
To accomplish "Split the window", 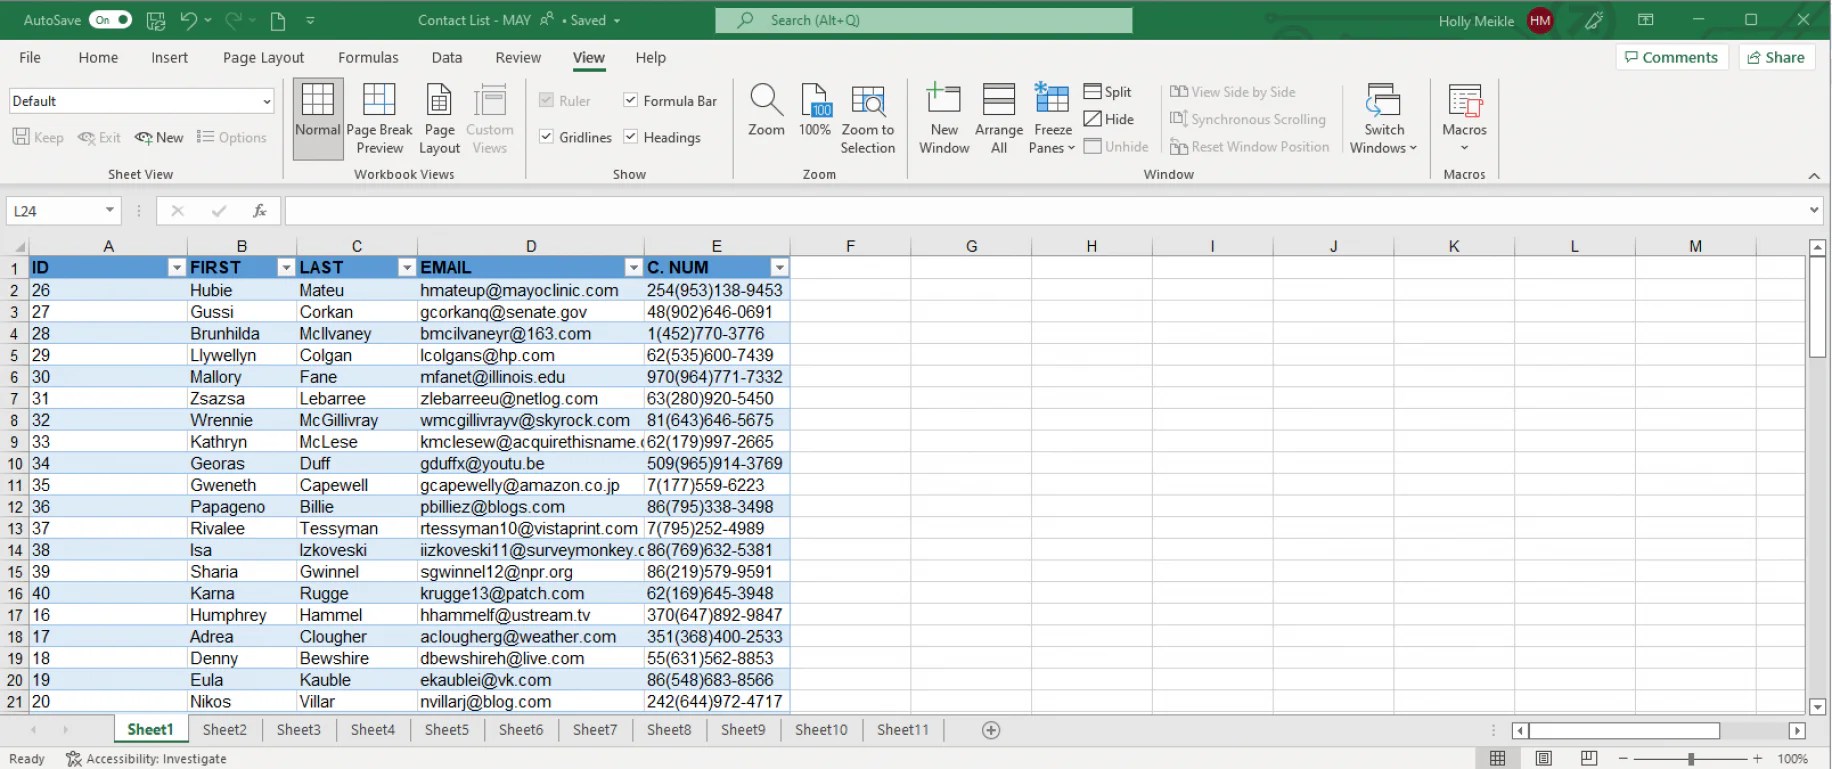I will (x=1108, y=92).
